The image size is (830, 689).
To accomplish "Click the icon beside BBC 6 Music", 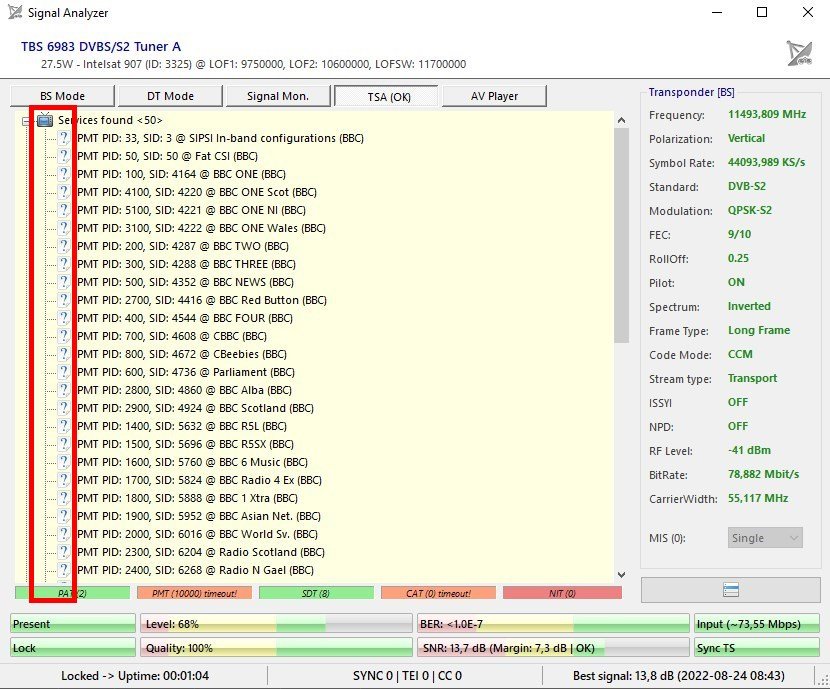I will (64, 462).
